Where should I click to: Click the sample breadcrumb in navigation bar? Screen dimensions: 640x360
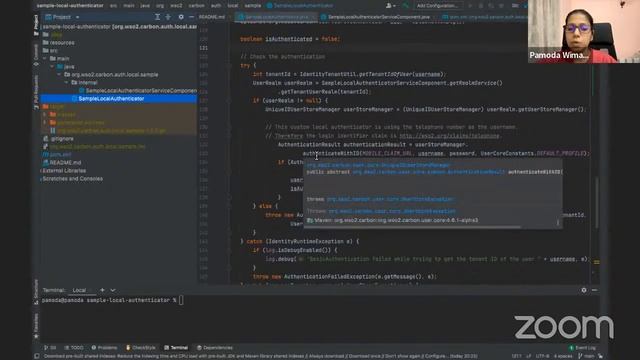click(x=253, y=6)
